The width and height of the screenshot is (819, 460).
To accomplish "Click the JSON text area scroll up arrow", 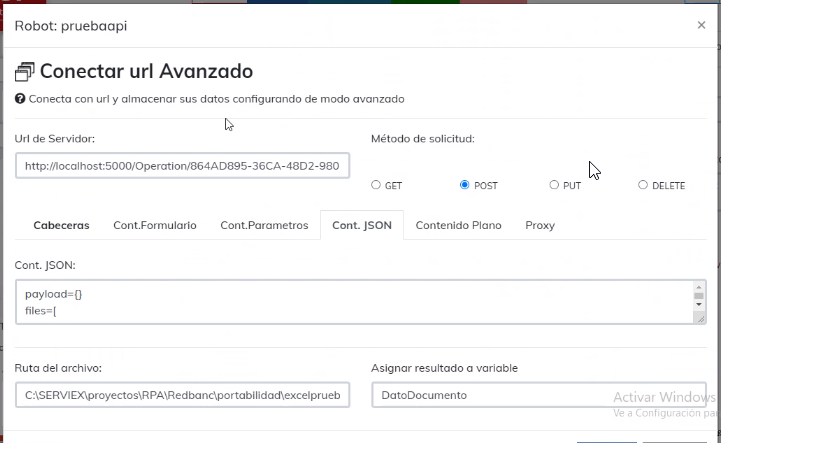I will (x=699, y=288).
